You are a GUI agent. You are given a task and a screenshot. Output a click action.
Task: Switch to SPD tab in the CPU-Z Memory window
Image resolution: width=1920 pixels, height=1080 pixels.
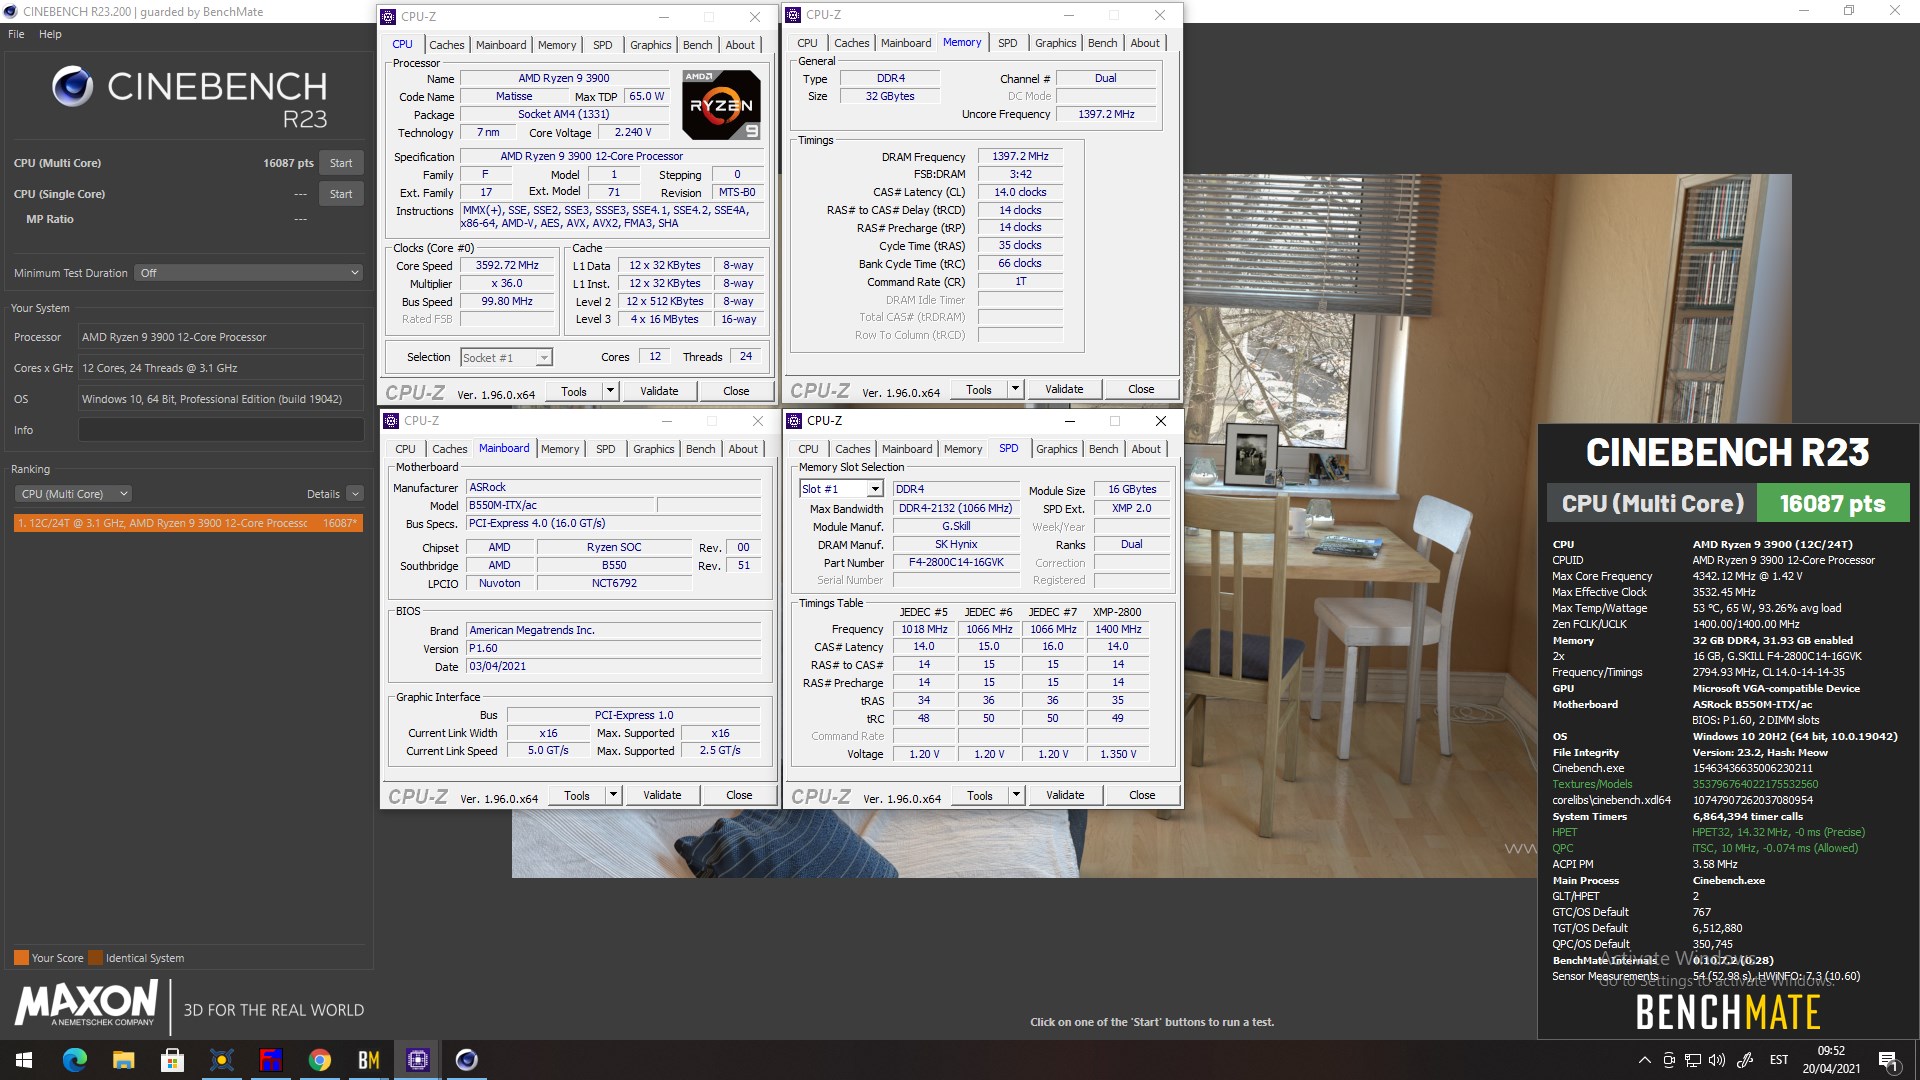(1007, 43)
